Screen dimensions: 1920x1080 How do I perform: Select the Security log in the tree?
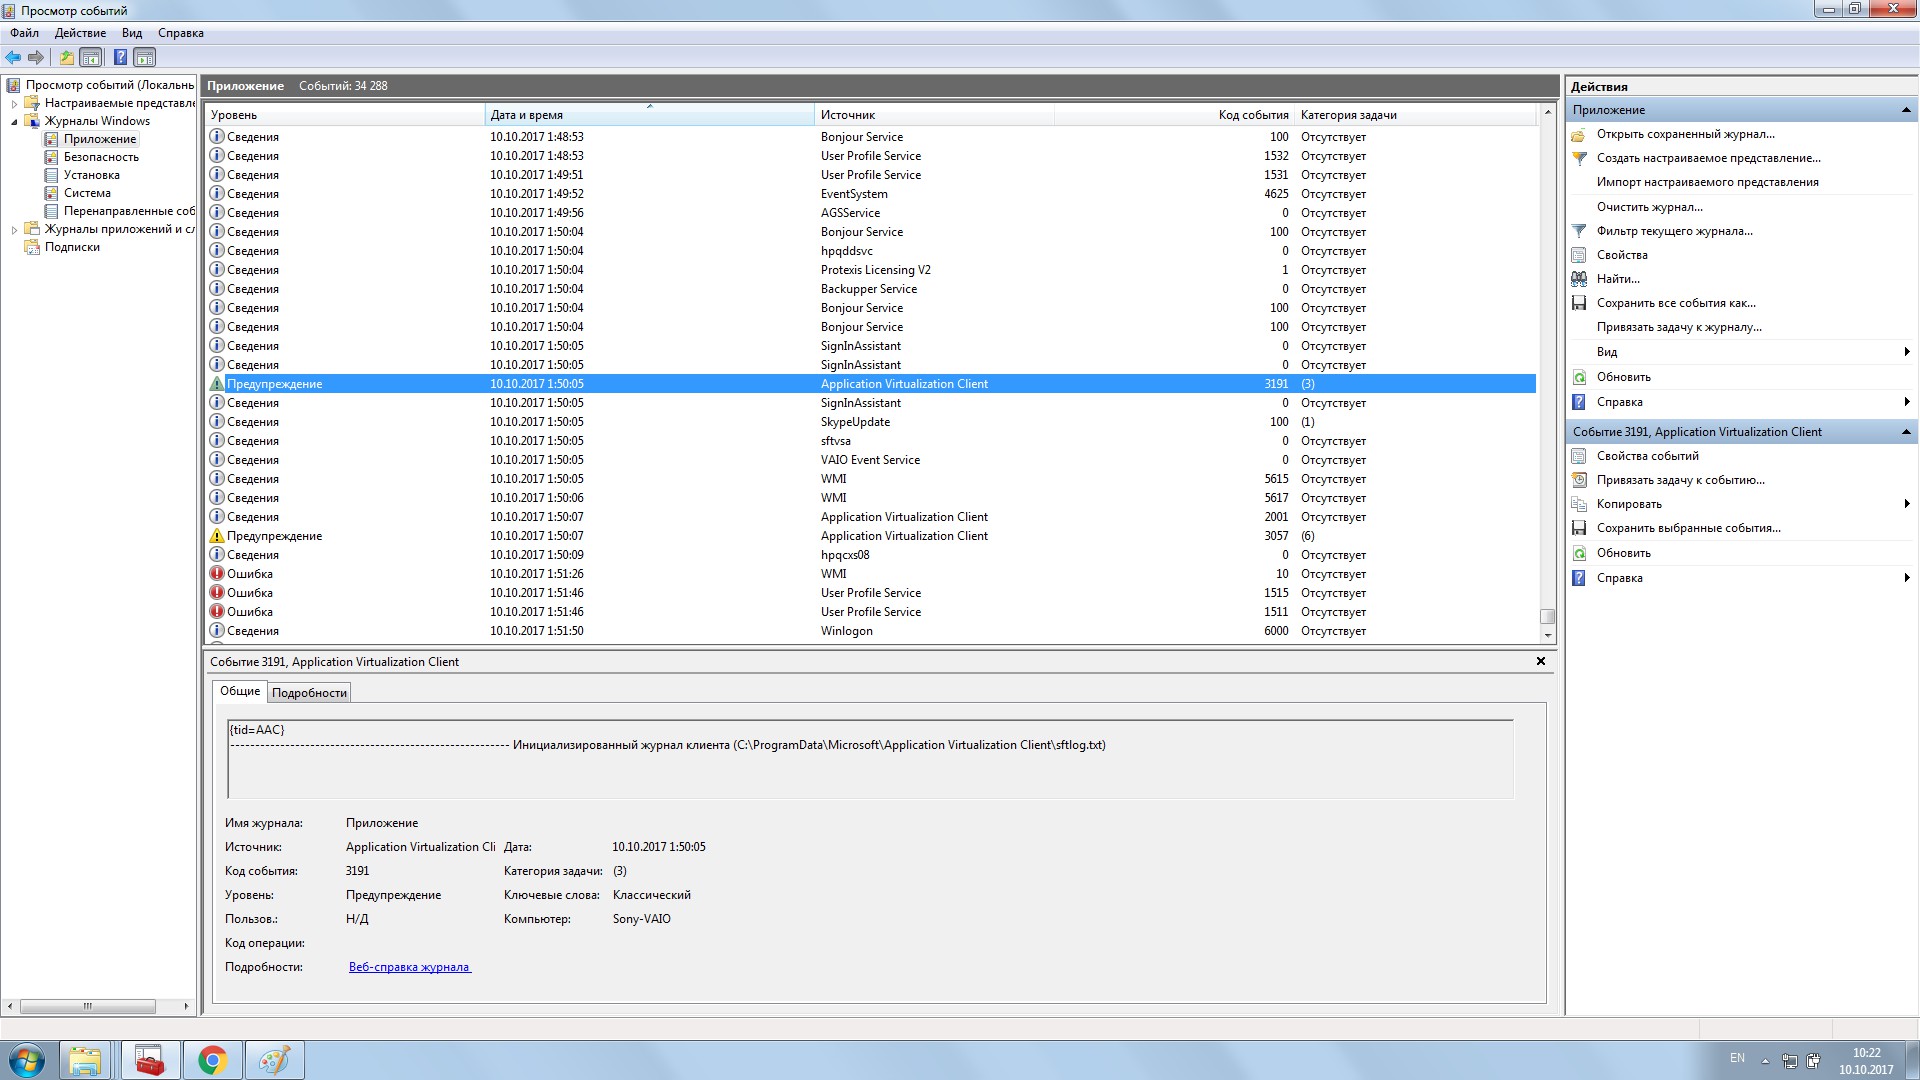pyautogui.click(x=101, y=157)
